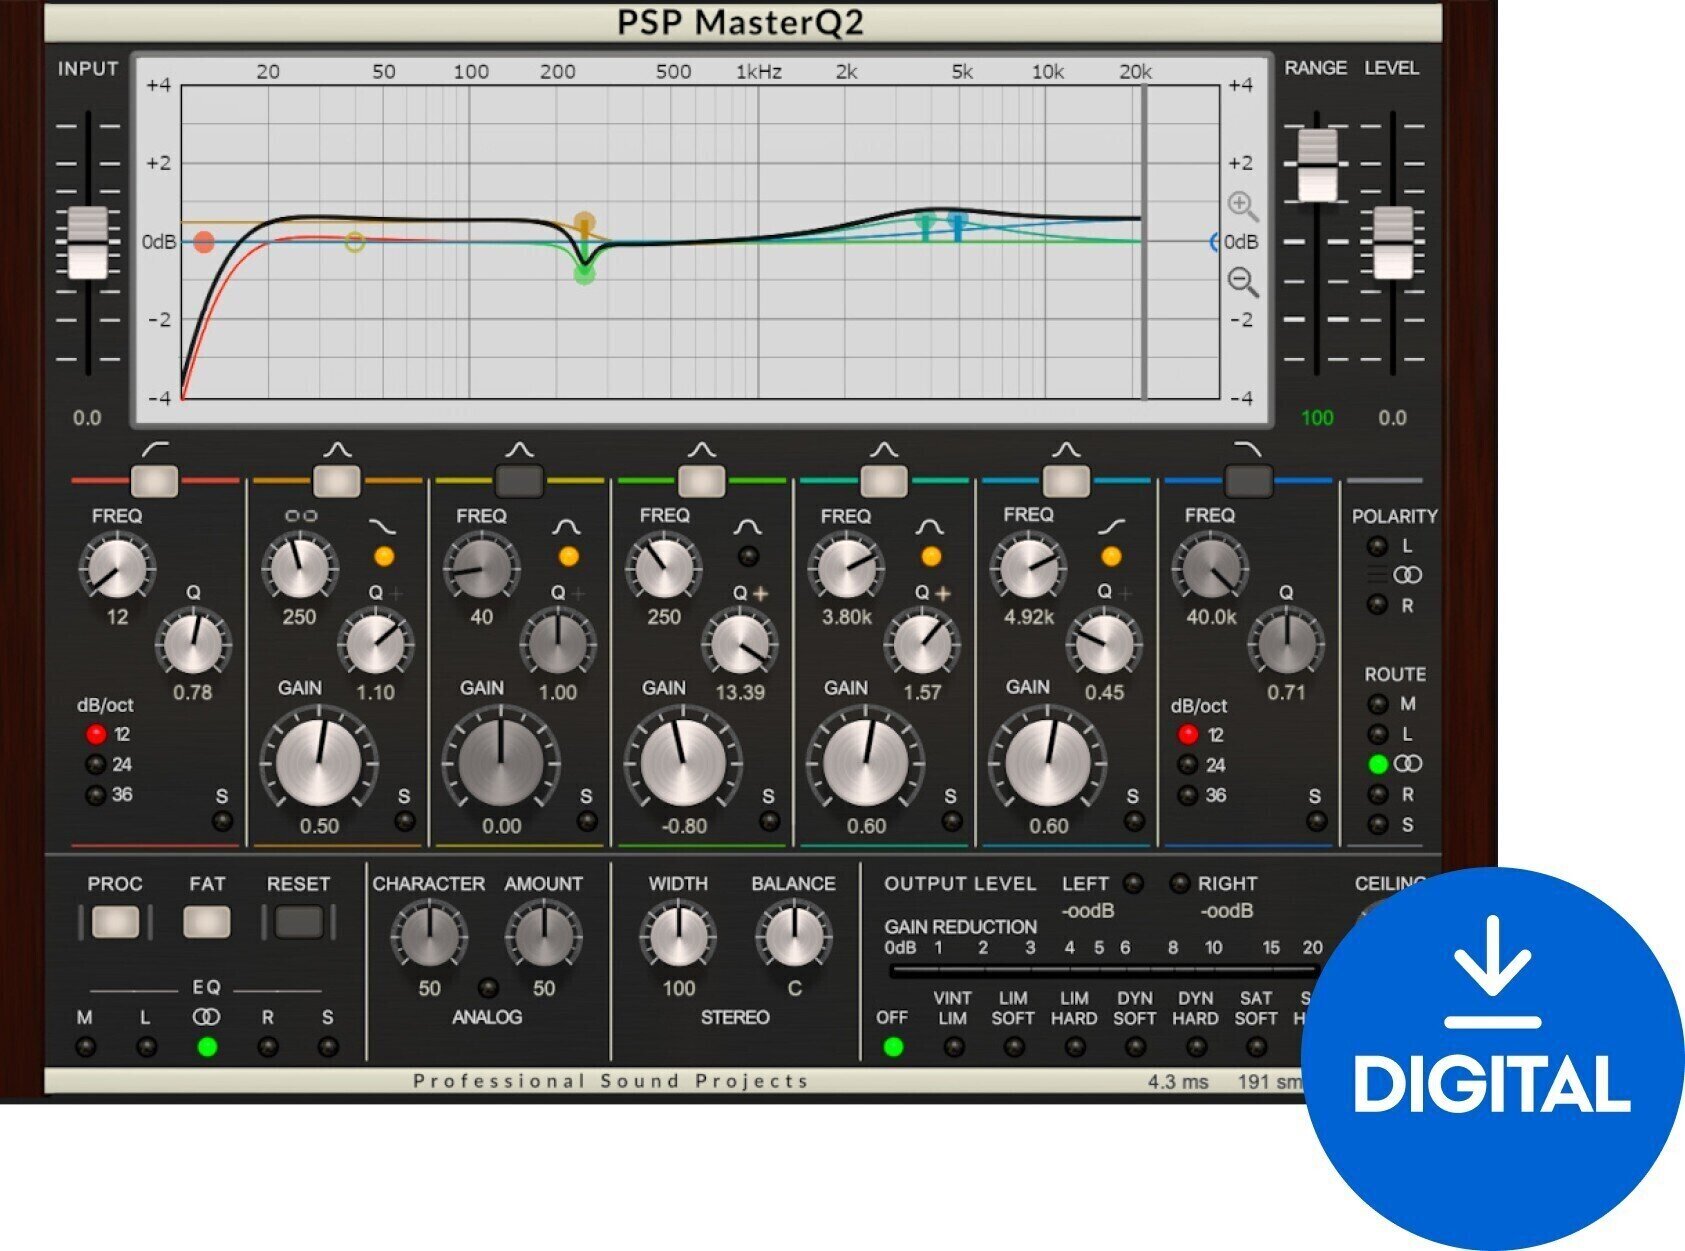Toggle the green 250 Hz band enable button
The height and width of the screenshot is (1251, 1685).
click(x=702, y=481)
